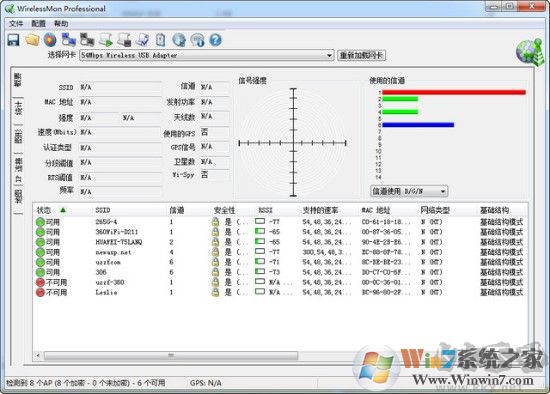
Task: Sort by the MAC 地址 column header
Action: click(376, 210)
